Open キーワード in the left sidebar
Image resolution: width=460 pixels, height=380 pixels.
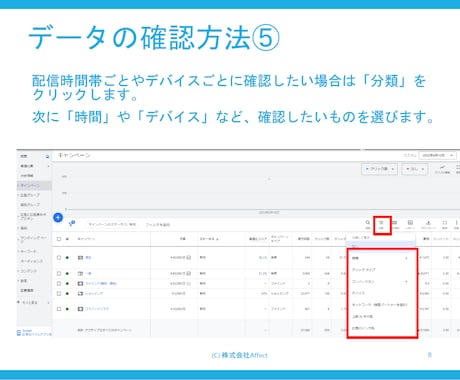28,251
